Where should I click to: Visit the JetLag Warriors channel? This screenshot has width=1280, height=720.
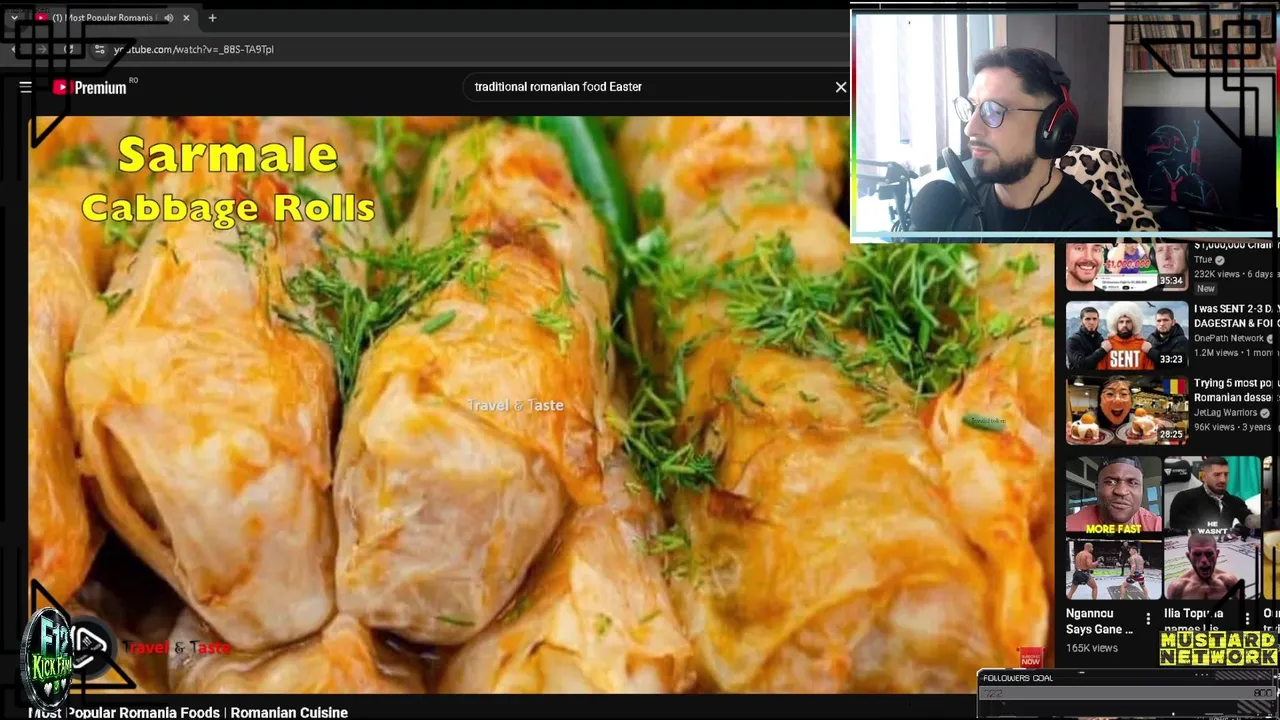(x=1225, y=412)
